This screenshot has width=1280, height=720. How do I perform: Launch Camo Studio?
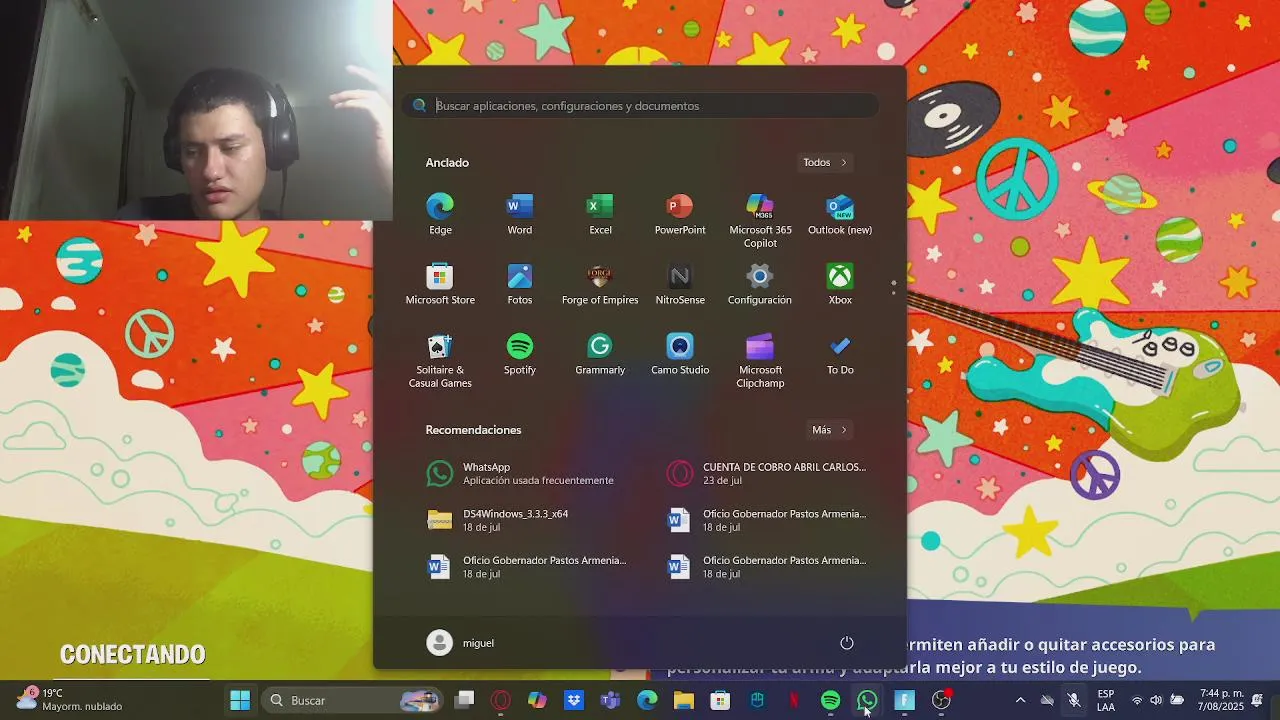point(680,355)
